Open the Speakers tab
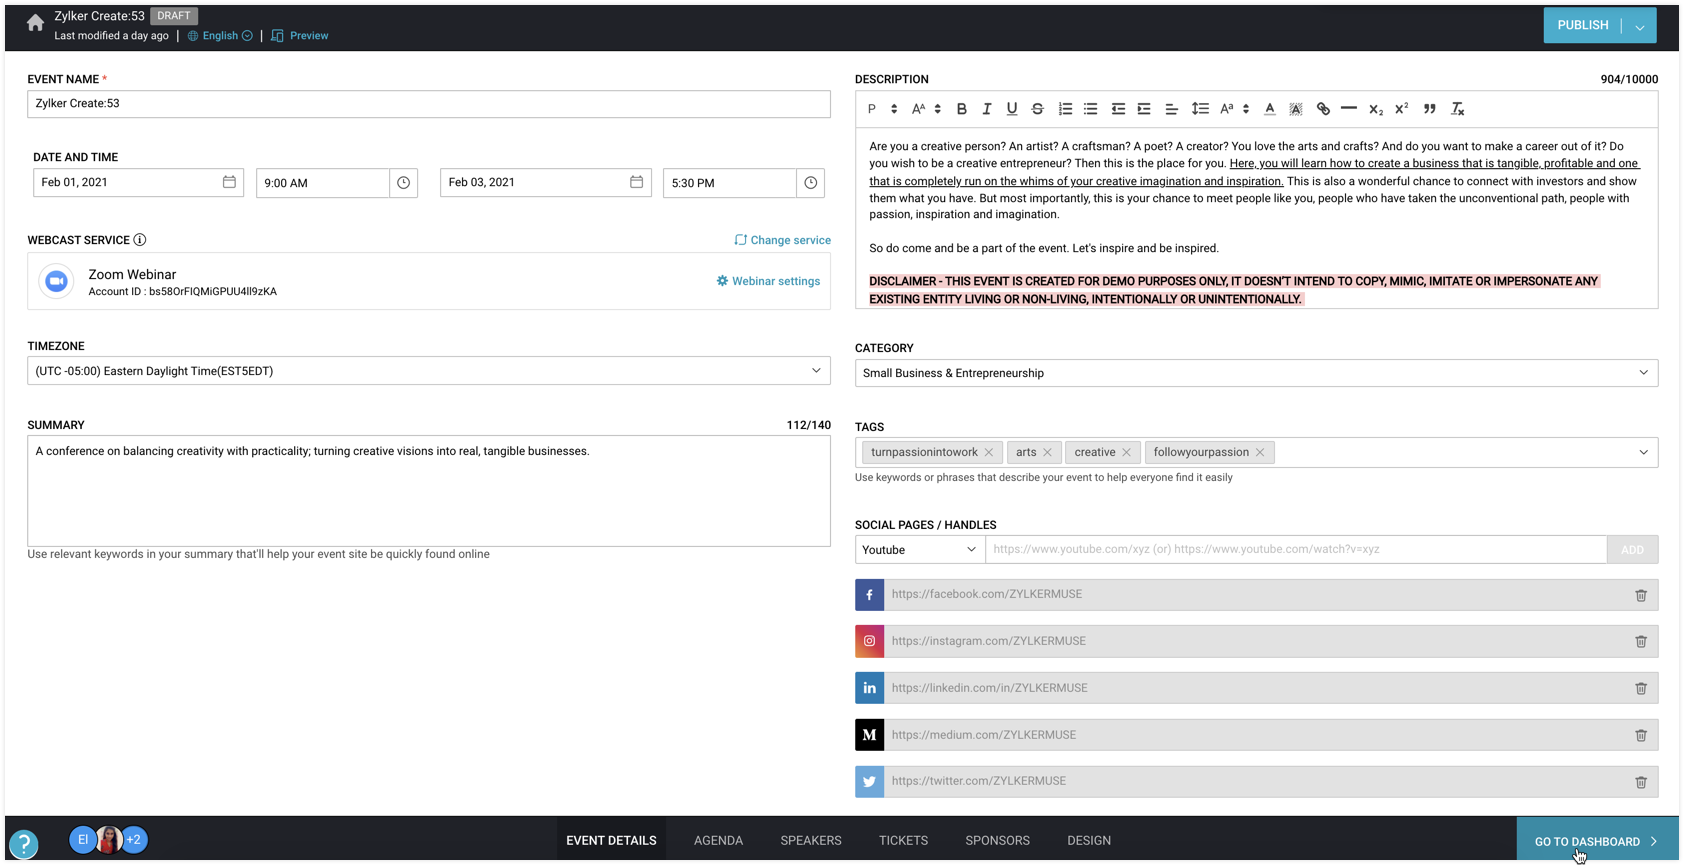1684x865 pixels. point(810,841)
